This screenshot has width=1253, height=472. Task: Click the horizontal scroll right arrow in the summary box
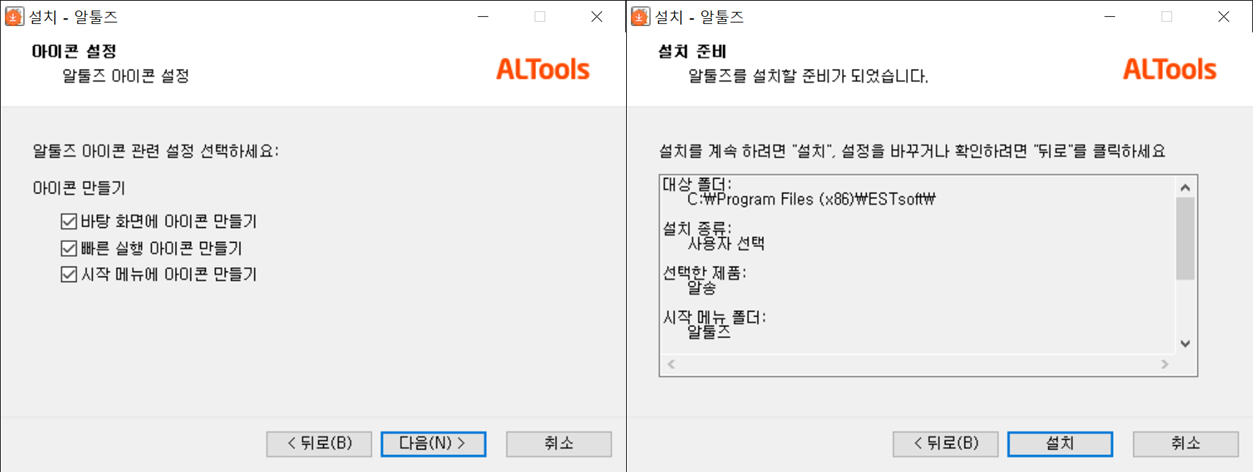(1167, 364)
